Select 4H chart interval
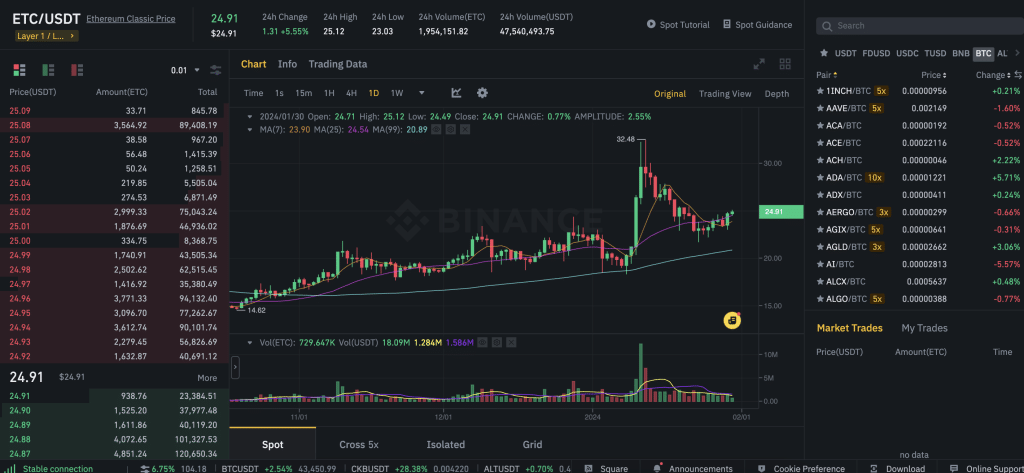The image size is (1024, 473). pyautogui.click(x=351, y=93)
